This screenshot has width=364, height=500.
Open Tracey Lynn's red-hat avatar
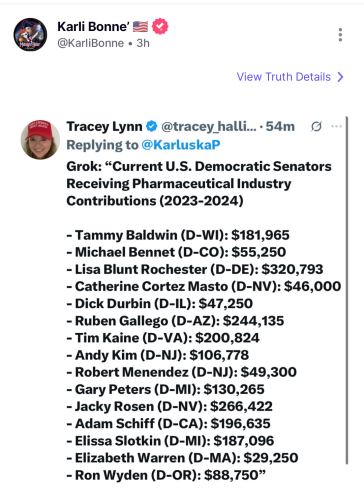point(40,140)
